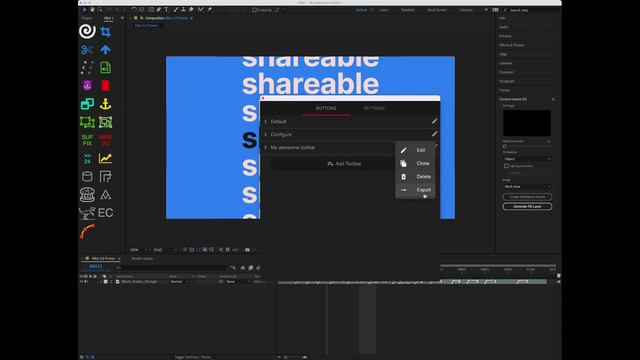Image resolution: width=640 pixels, height=360 pixels.
Task: Click the snapshot camera icon below viewer
Action: [x=247, y=249]
